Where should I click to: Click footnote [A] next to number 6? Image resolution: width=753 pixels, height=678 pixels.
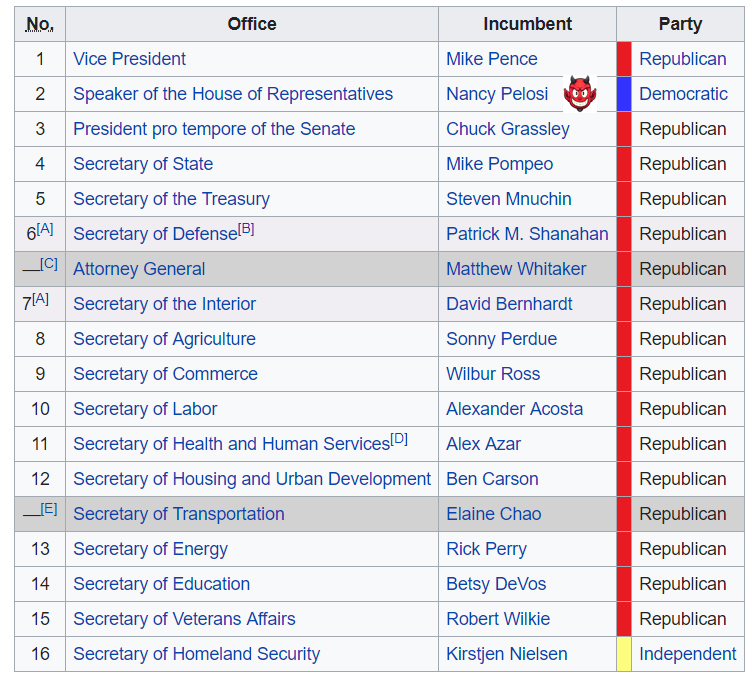(x=45, y=229)
